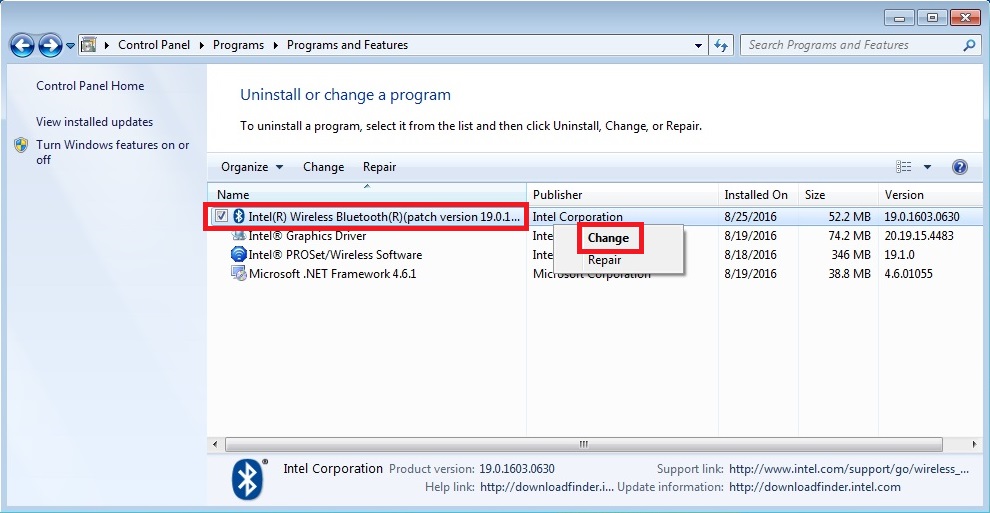
Task: Click the Microsoft .NET Framework icon
Action: point(239,273)
